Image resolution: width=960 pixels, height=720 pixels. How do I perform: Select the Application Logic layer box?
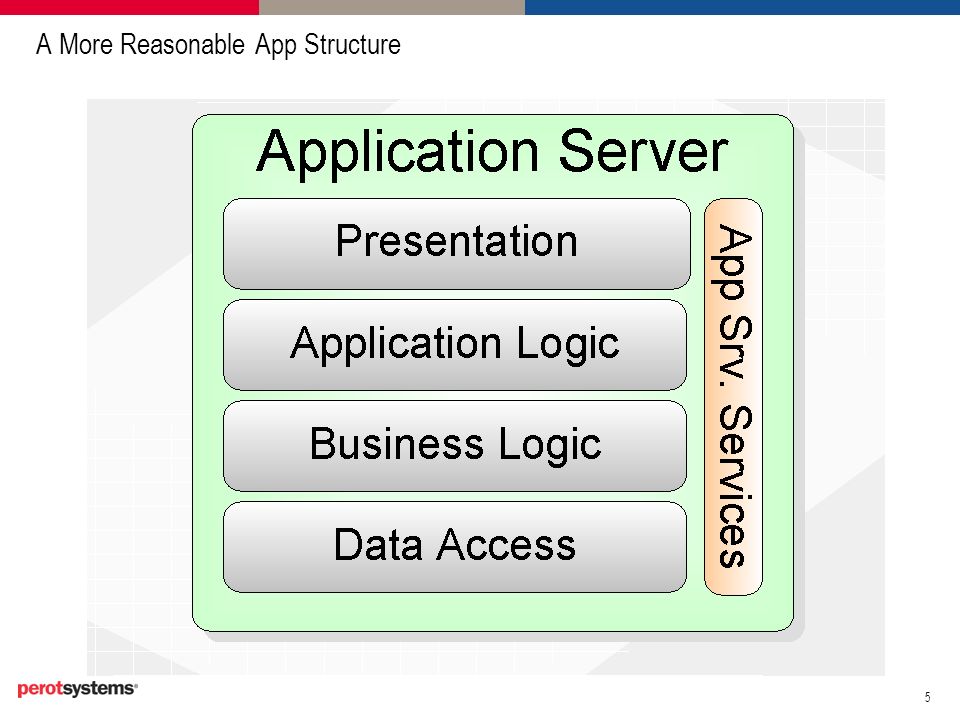[455, 345]
